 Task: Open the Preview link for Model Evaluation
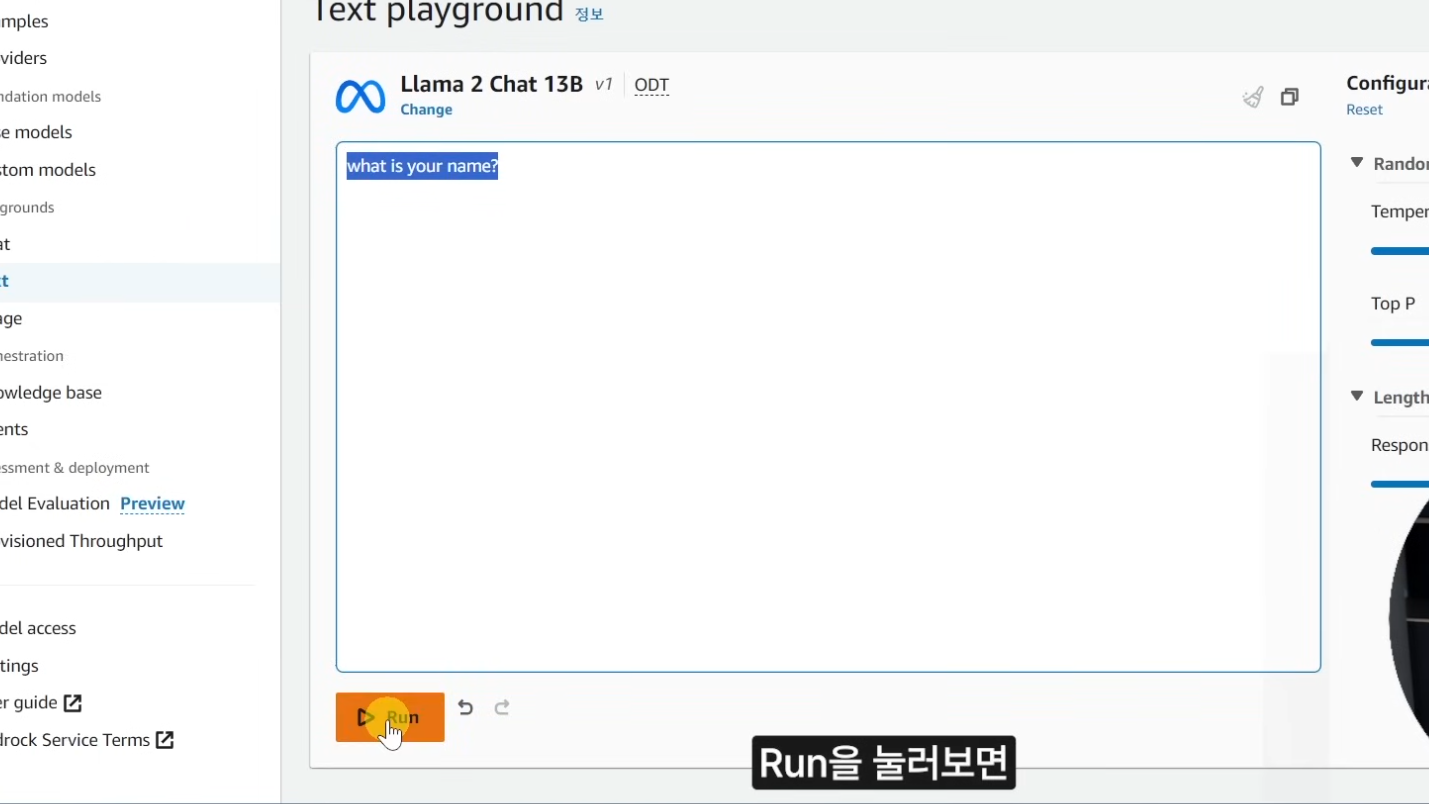(152, 503)
